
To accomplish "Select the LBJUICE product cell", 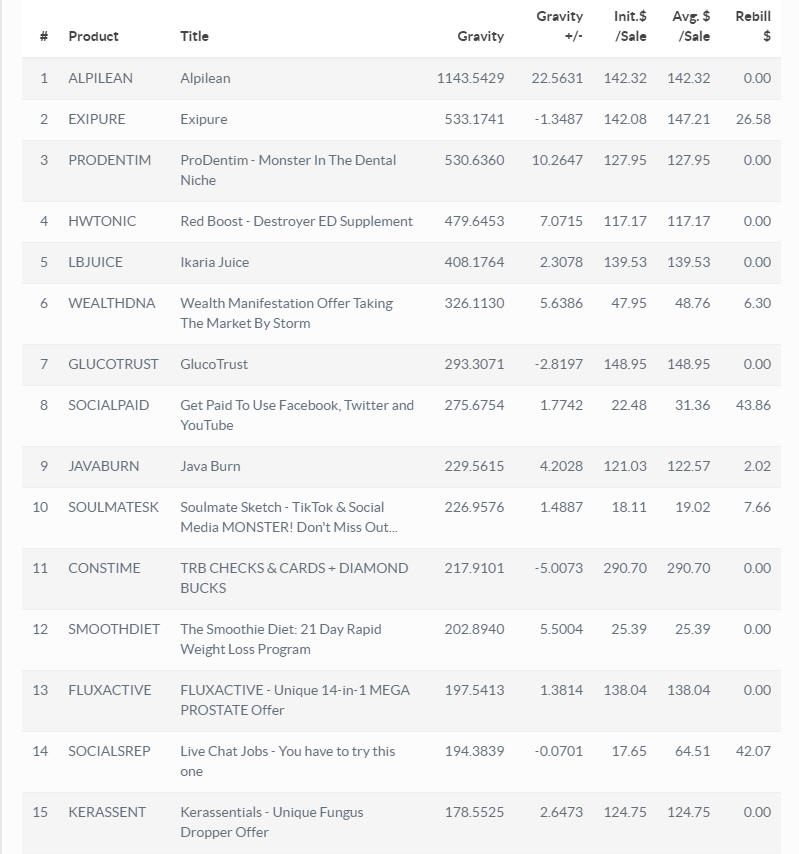I will pyautogui.click(x=95, y=262).
